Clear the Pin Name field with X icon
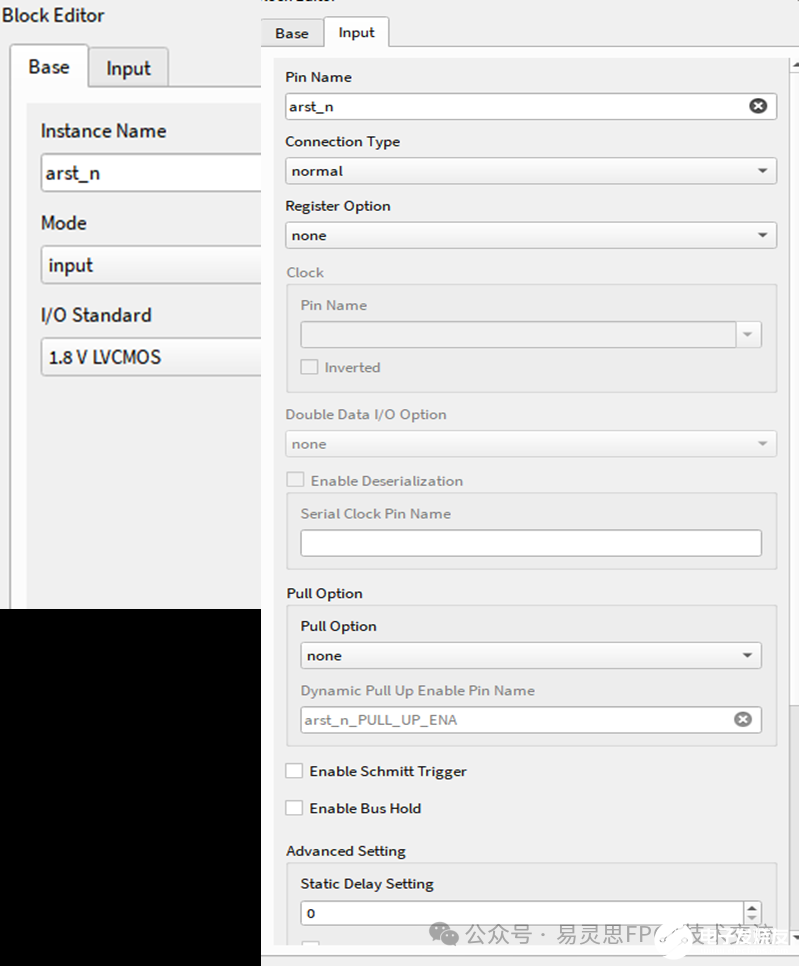 tap(758, 106)
